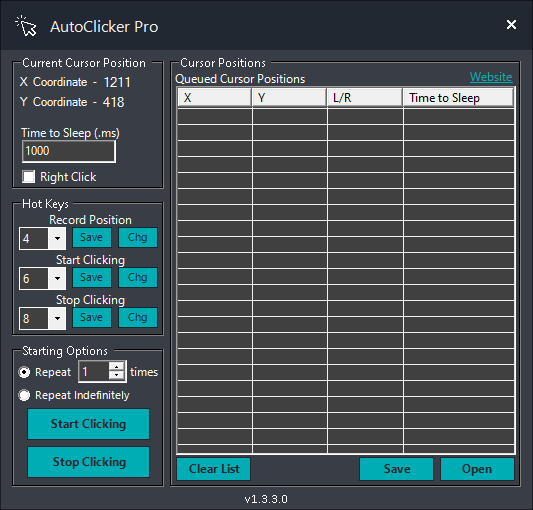This screenshot has width=533, height=510.
Task: Increase repeat count with up arrow
Action: click(x=117, y=367)
